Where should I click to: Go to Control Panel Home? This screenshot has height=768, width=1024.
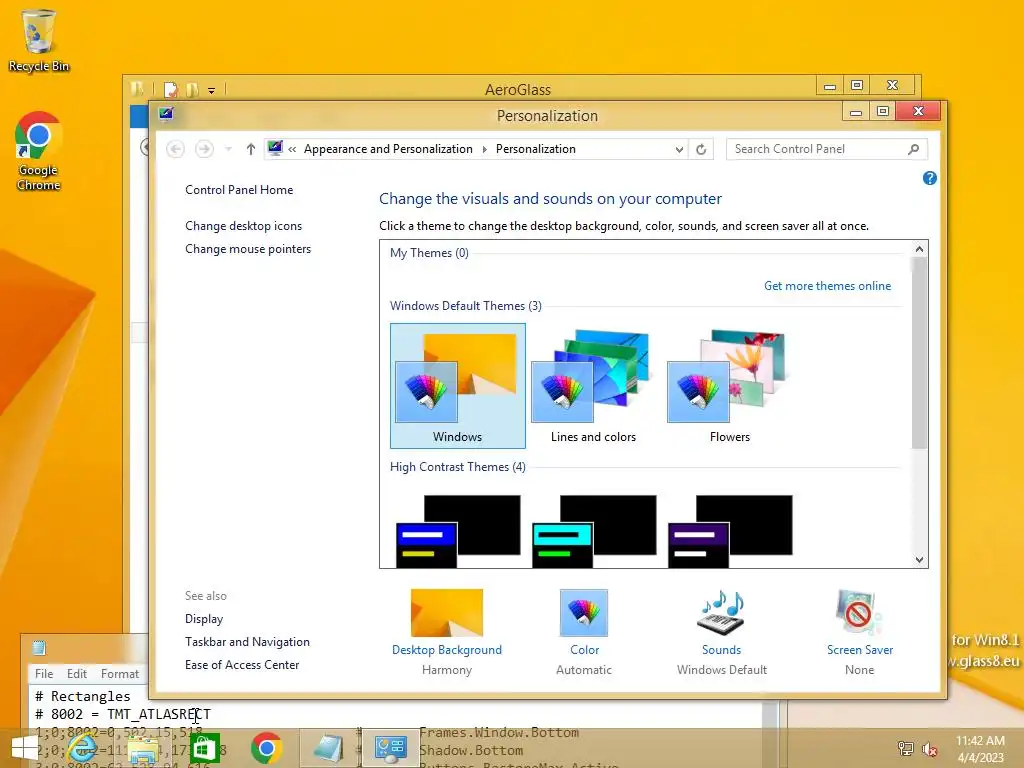(239, 190)
